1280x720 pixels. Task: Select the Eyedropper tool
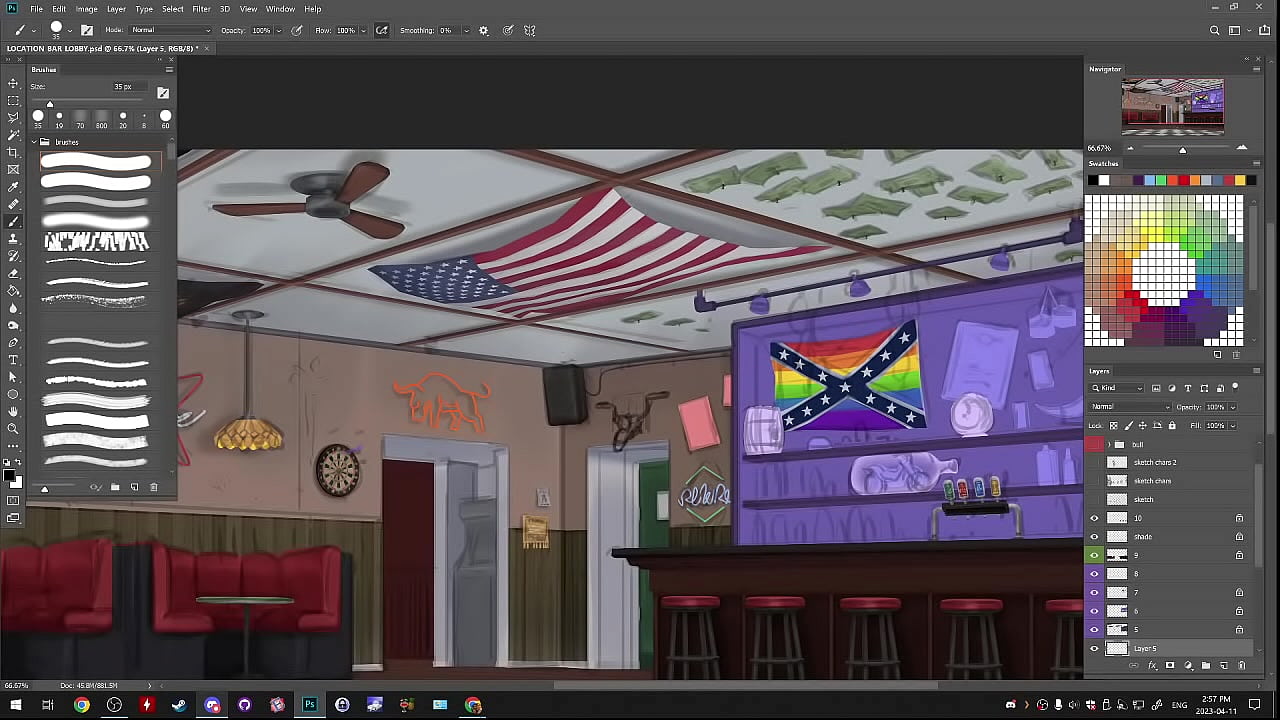click(x=13, y=187)
